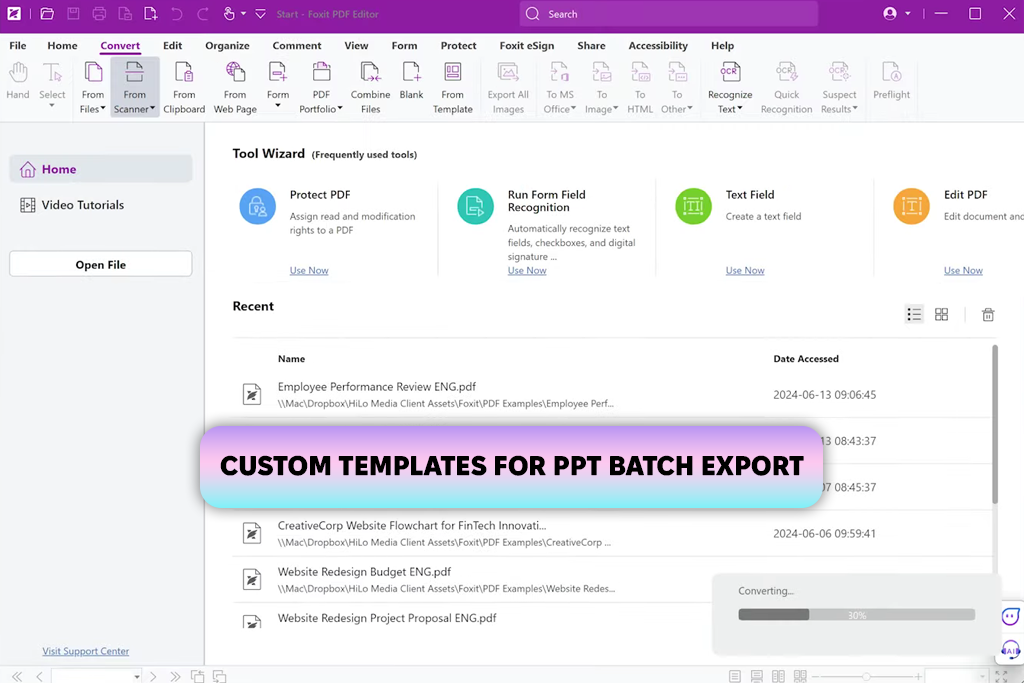Image resolution: width=1024 pixels, height=683 pixels.
Task: Click the fullscreen icon in the status bar
Action: point(1001,676)
